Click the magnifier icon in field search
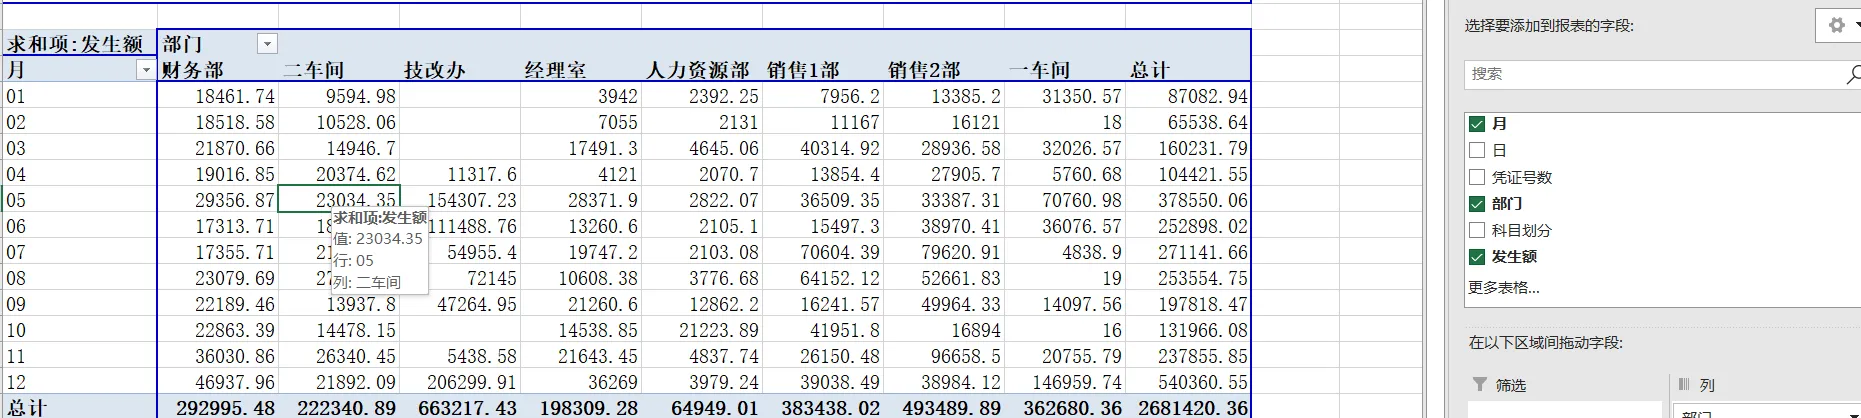This screenshot has width=1861, height=418. coord(1852,74)
